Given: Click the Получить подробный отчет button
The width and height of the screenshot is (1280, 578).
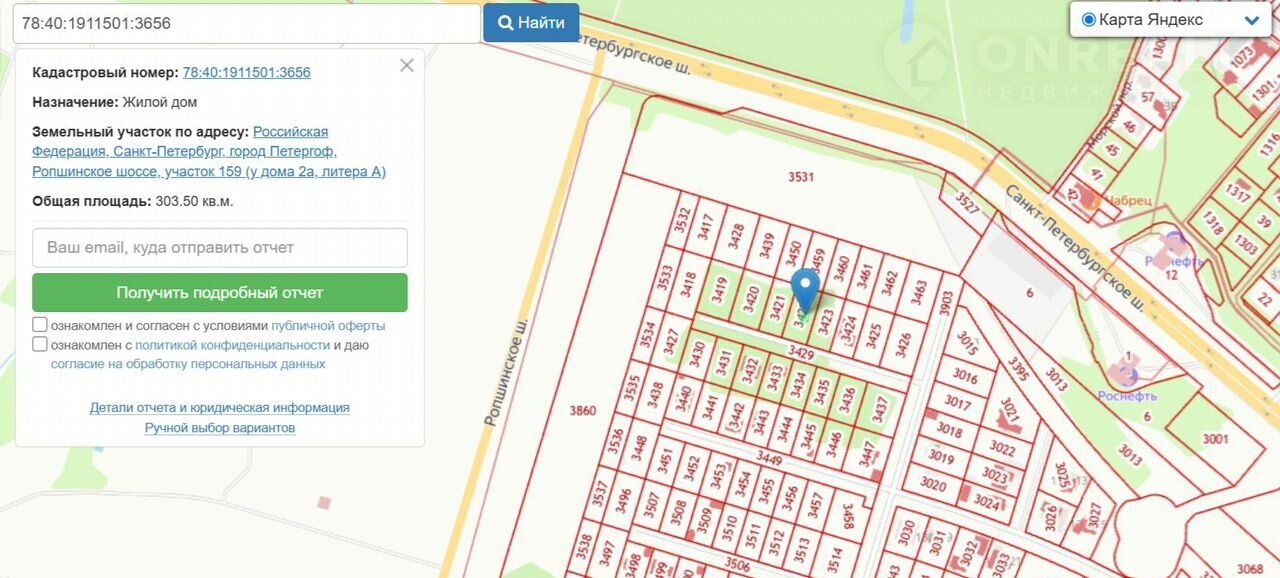Looking at the screenshot, I should [x=220, y=293].
